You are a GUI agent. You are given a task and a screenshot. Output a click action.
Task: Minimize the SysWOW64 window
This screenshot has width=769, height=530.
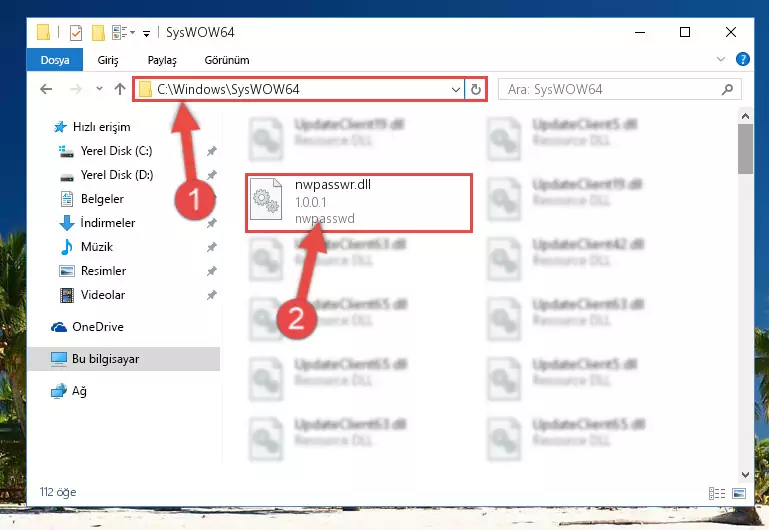pyautogui.click(x=640, y=32)
